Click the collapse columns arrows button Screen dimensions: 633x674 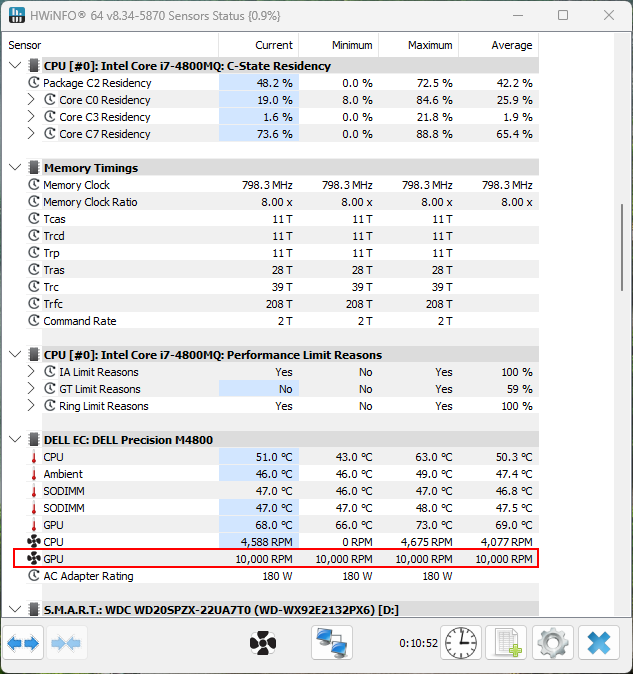(66, 643)
